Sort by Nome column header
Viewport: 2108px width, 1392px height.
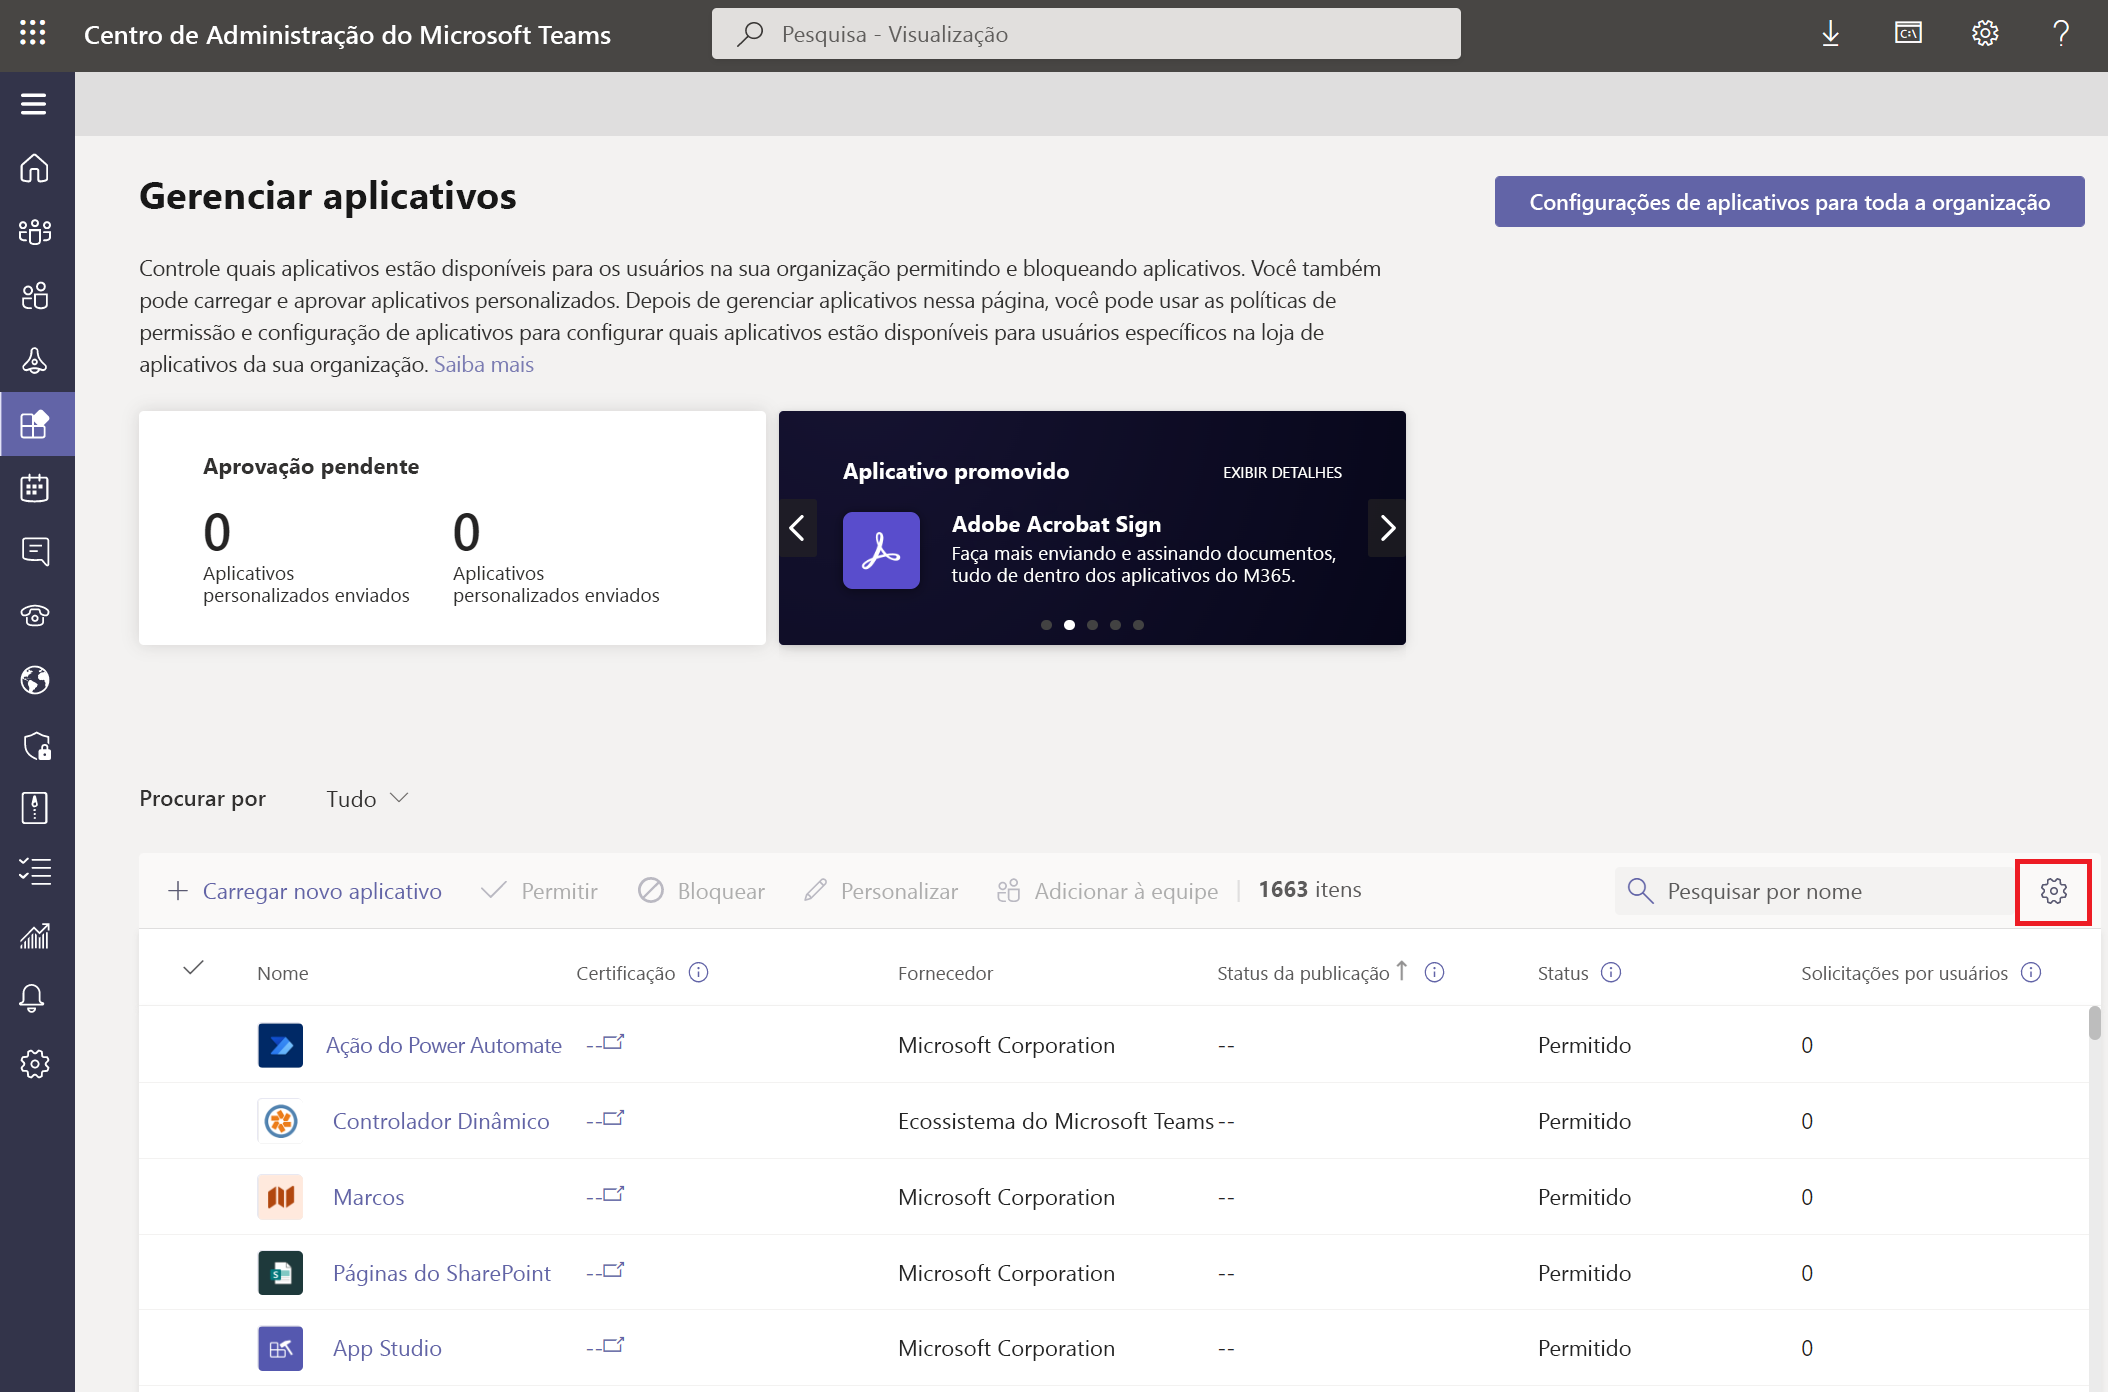[283, 973]
